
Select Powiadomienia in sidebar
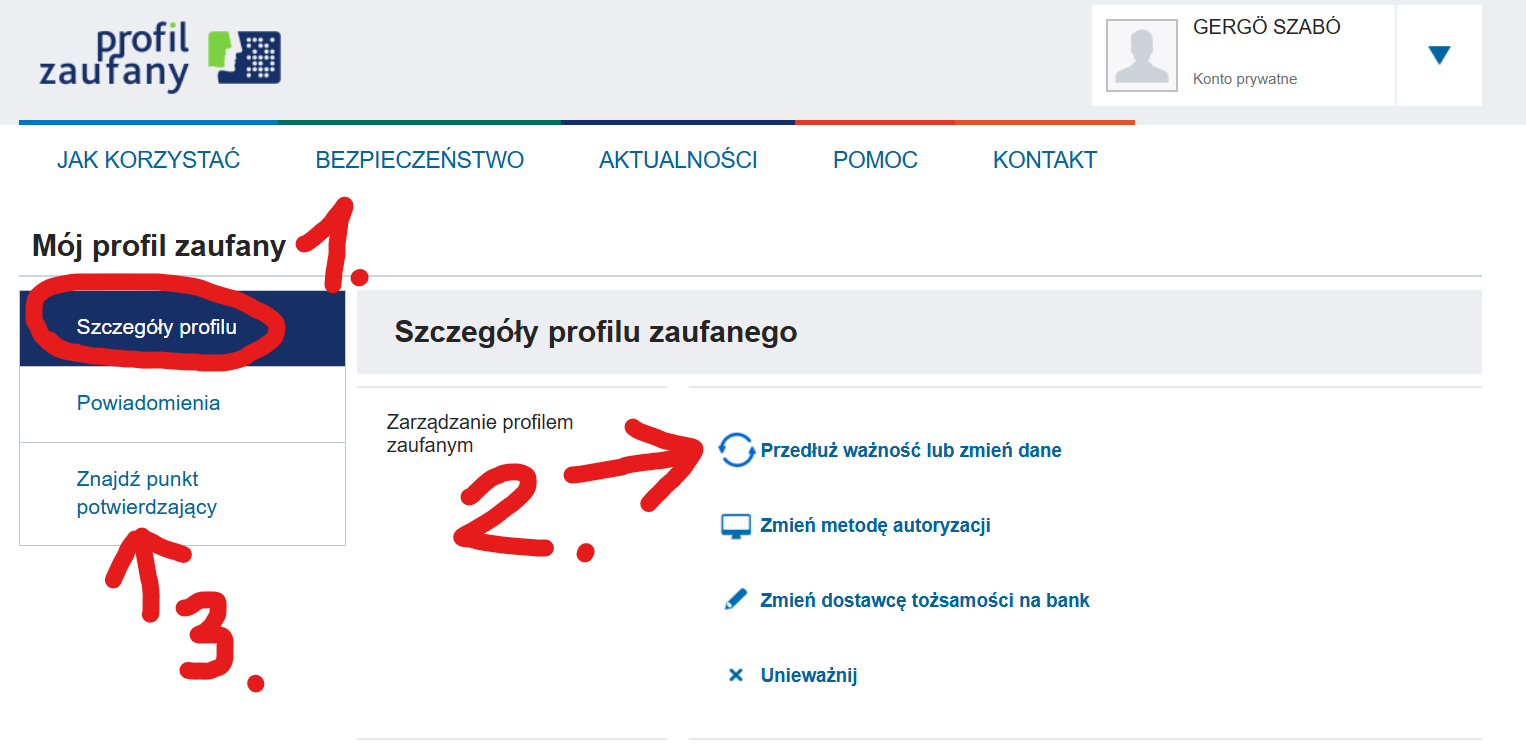point(182,404)
